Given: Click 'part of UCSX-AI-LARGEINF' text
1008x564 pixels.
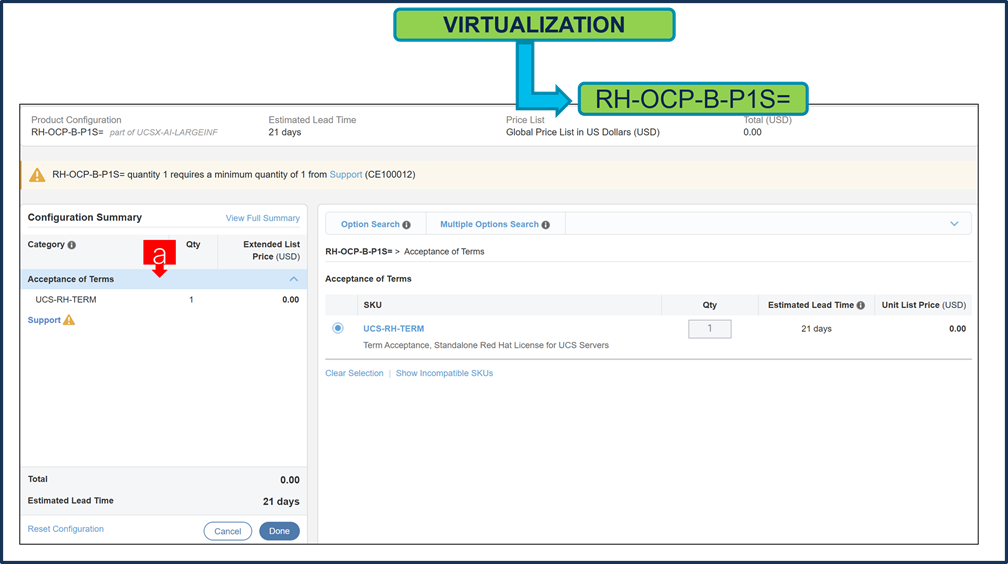Looking at the screenshot, I should 163,132.
